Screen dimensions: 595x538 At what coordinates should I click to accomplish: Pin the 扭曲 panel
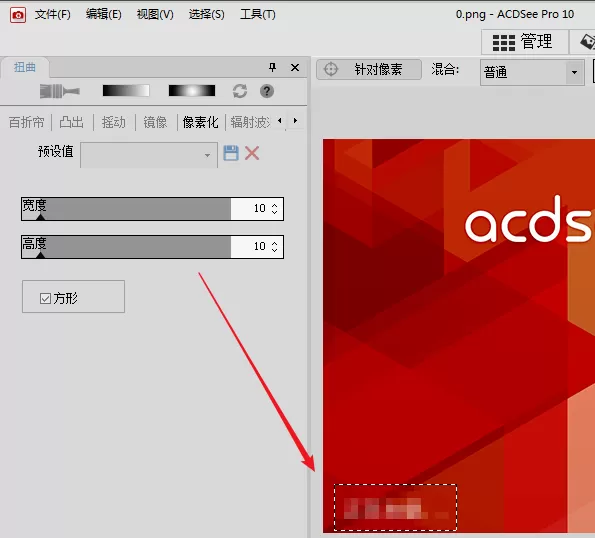pyautogui.click(x=272, y=68)
